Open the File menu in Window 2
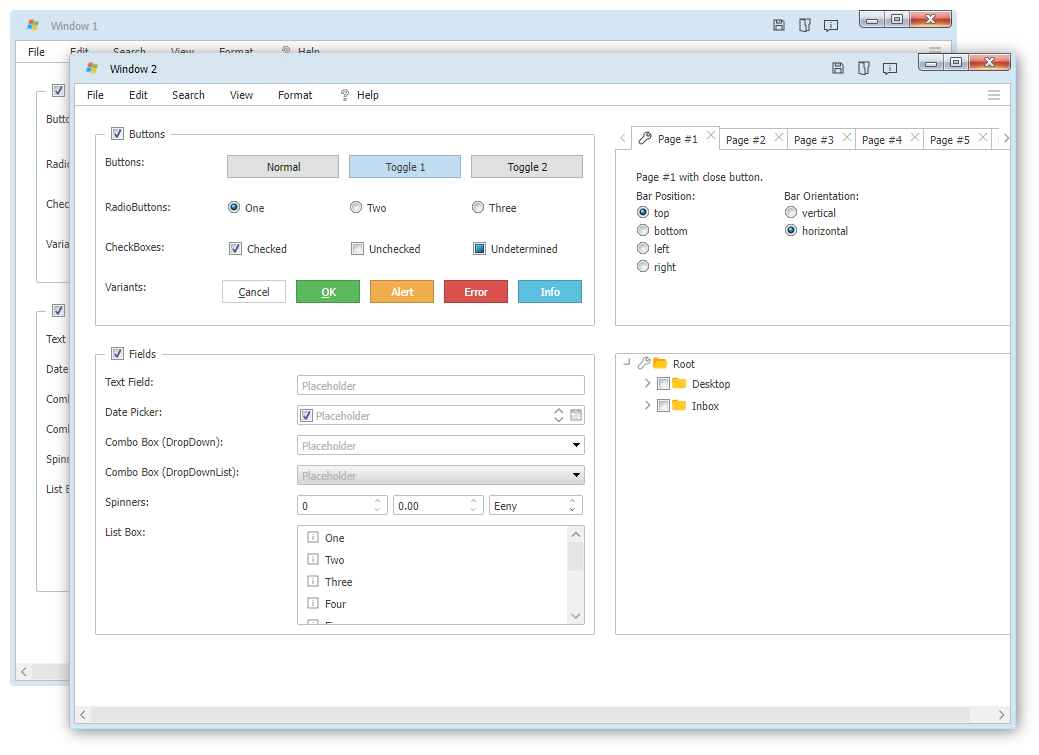The height and width of the screenshot is (755, 1039). click(95, 95)
